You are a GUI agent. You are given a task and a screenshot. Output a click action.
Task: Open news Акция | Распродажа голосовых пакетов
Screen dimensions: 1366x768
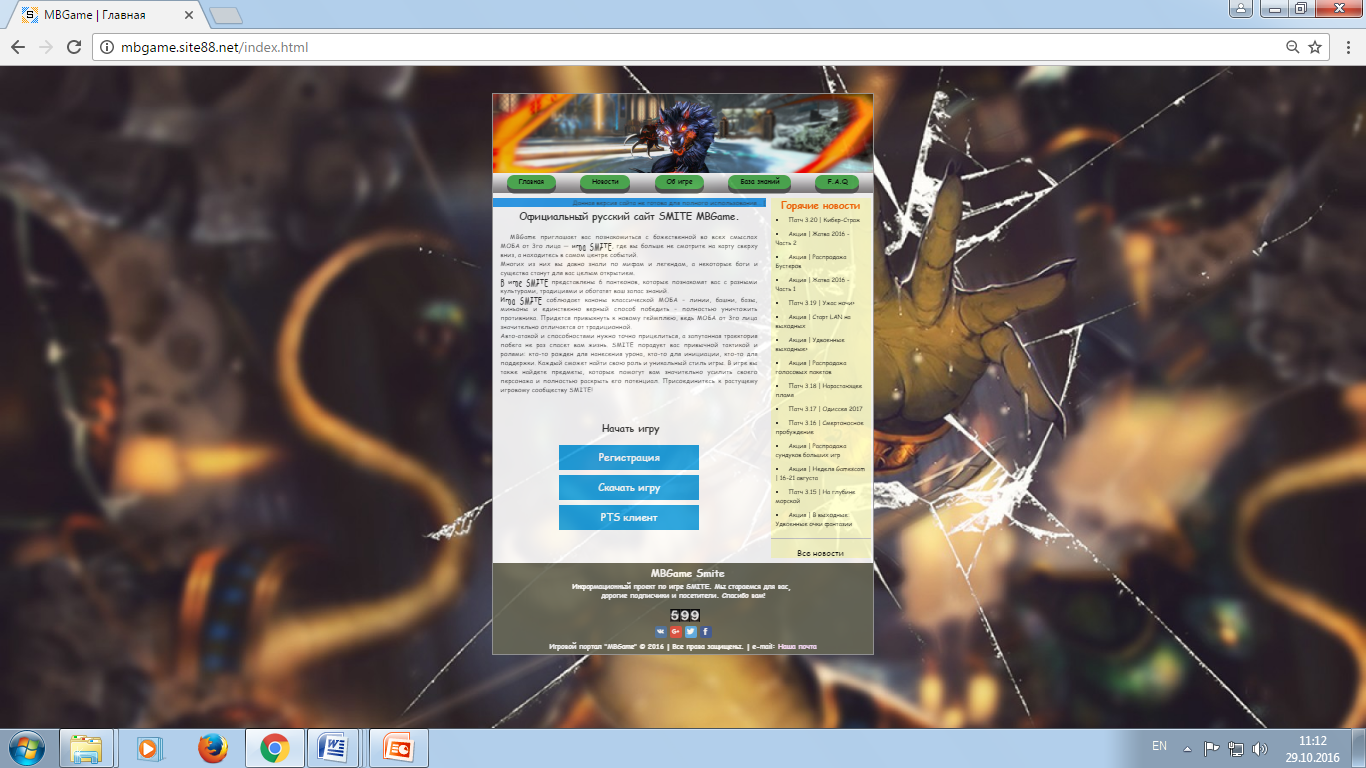point(811,367)
